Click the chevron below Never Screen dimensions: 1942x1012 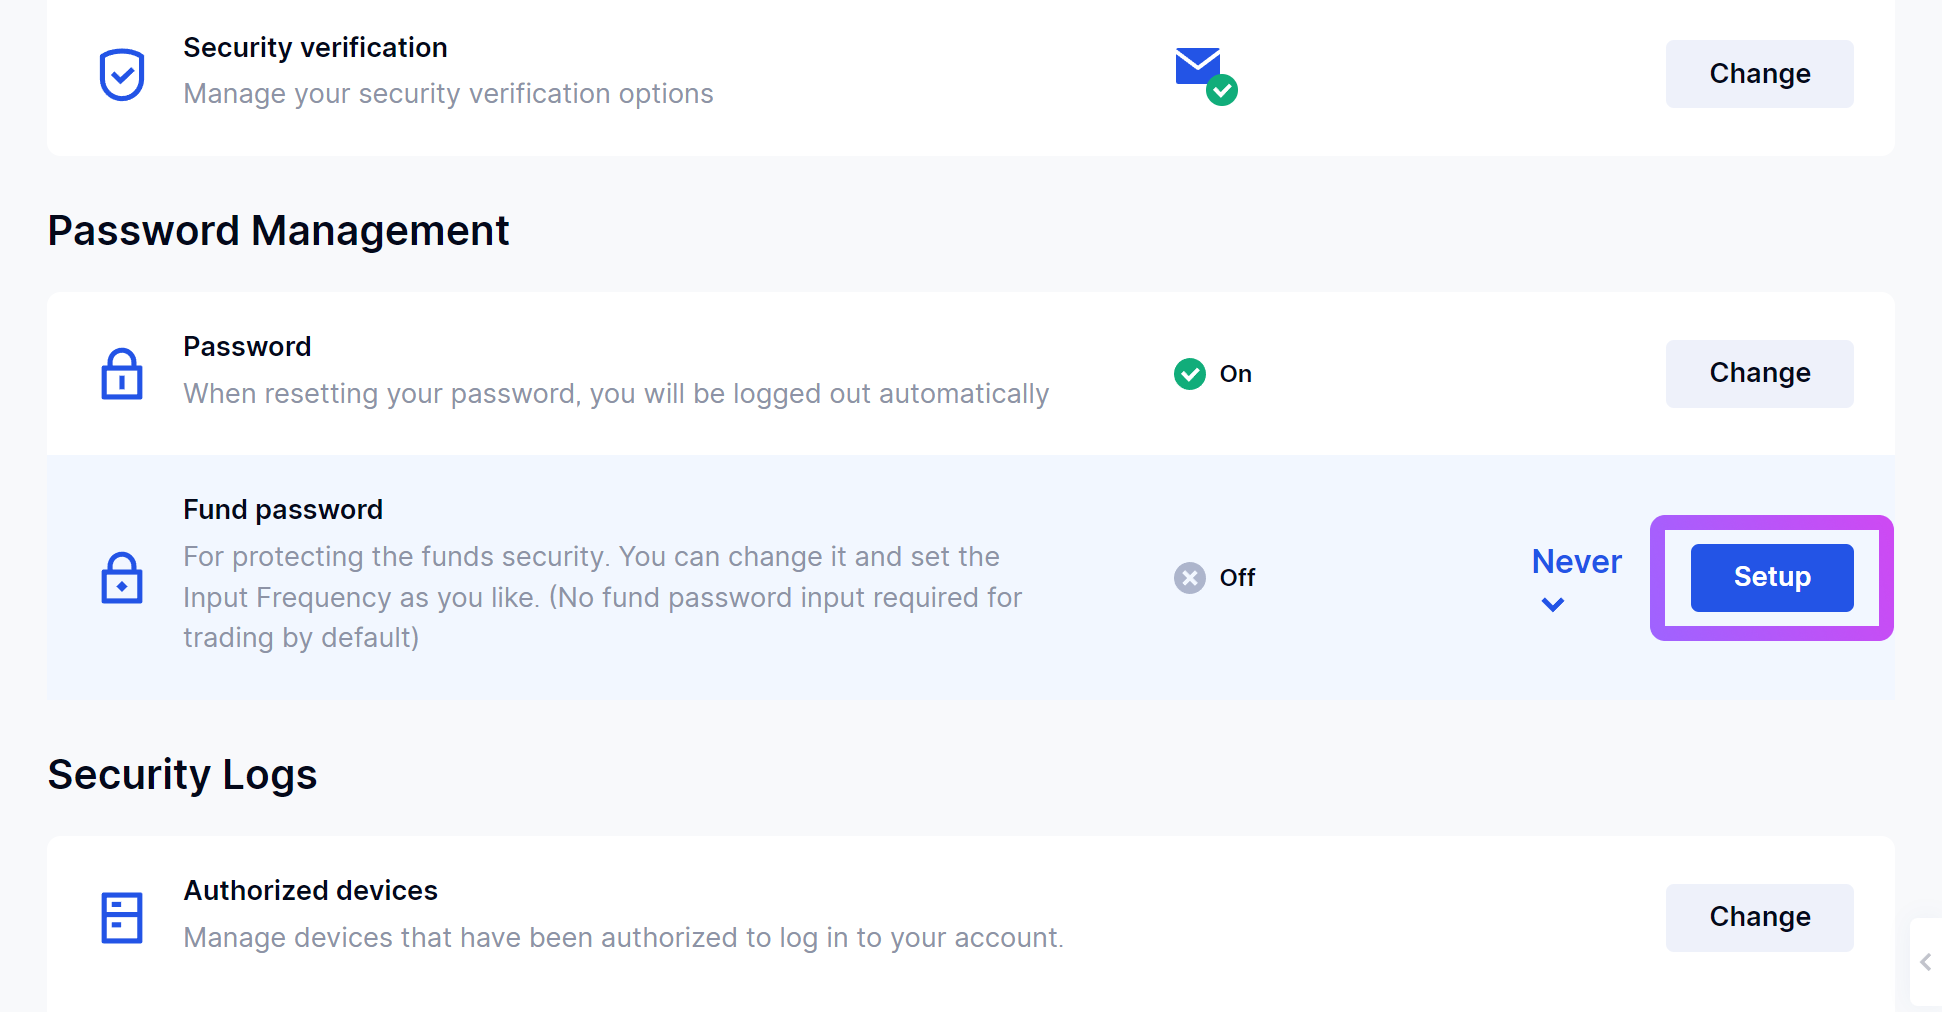pos(1552,604)
